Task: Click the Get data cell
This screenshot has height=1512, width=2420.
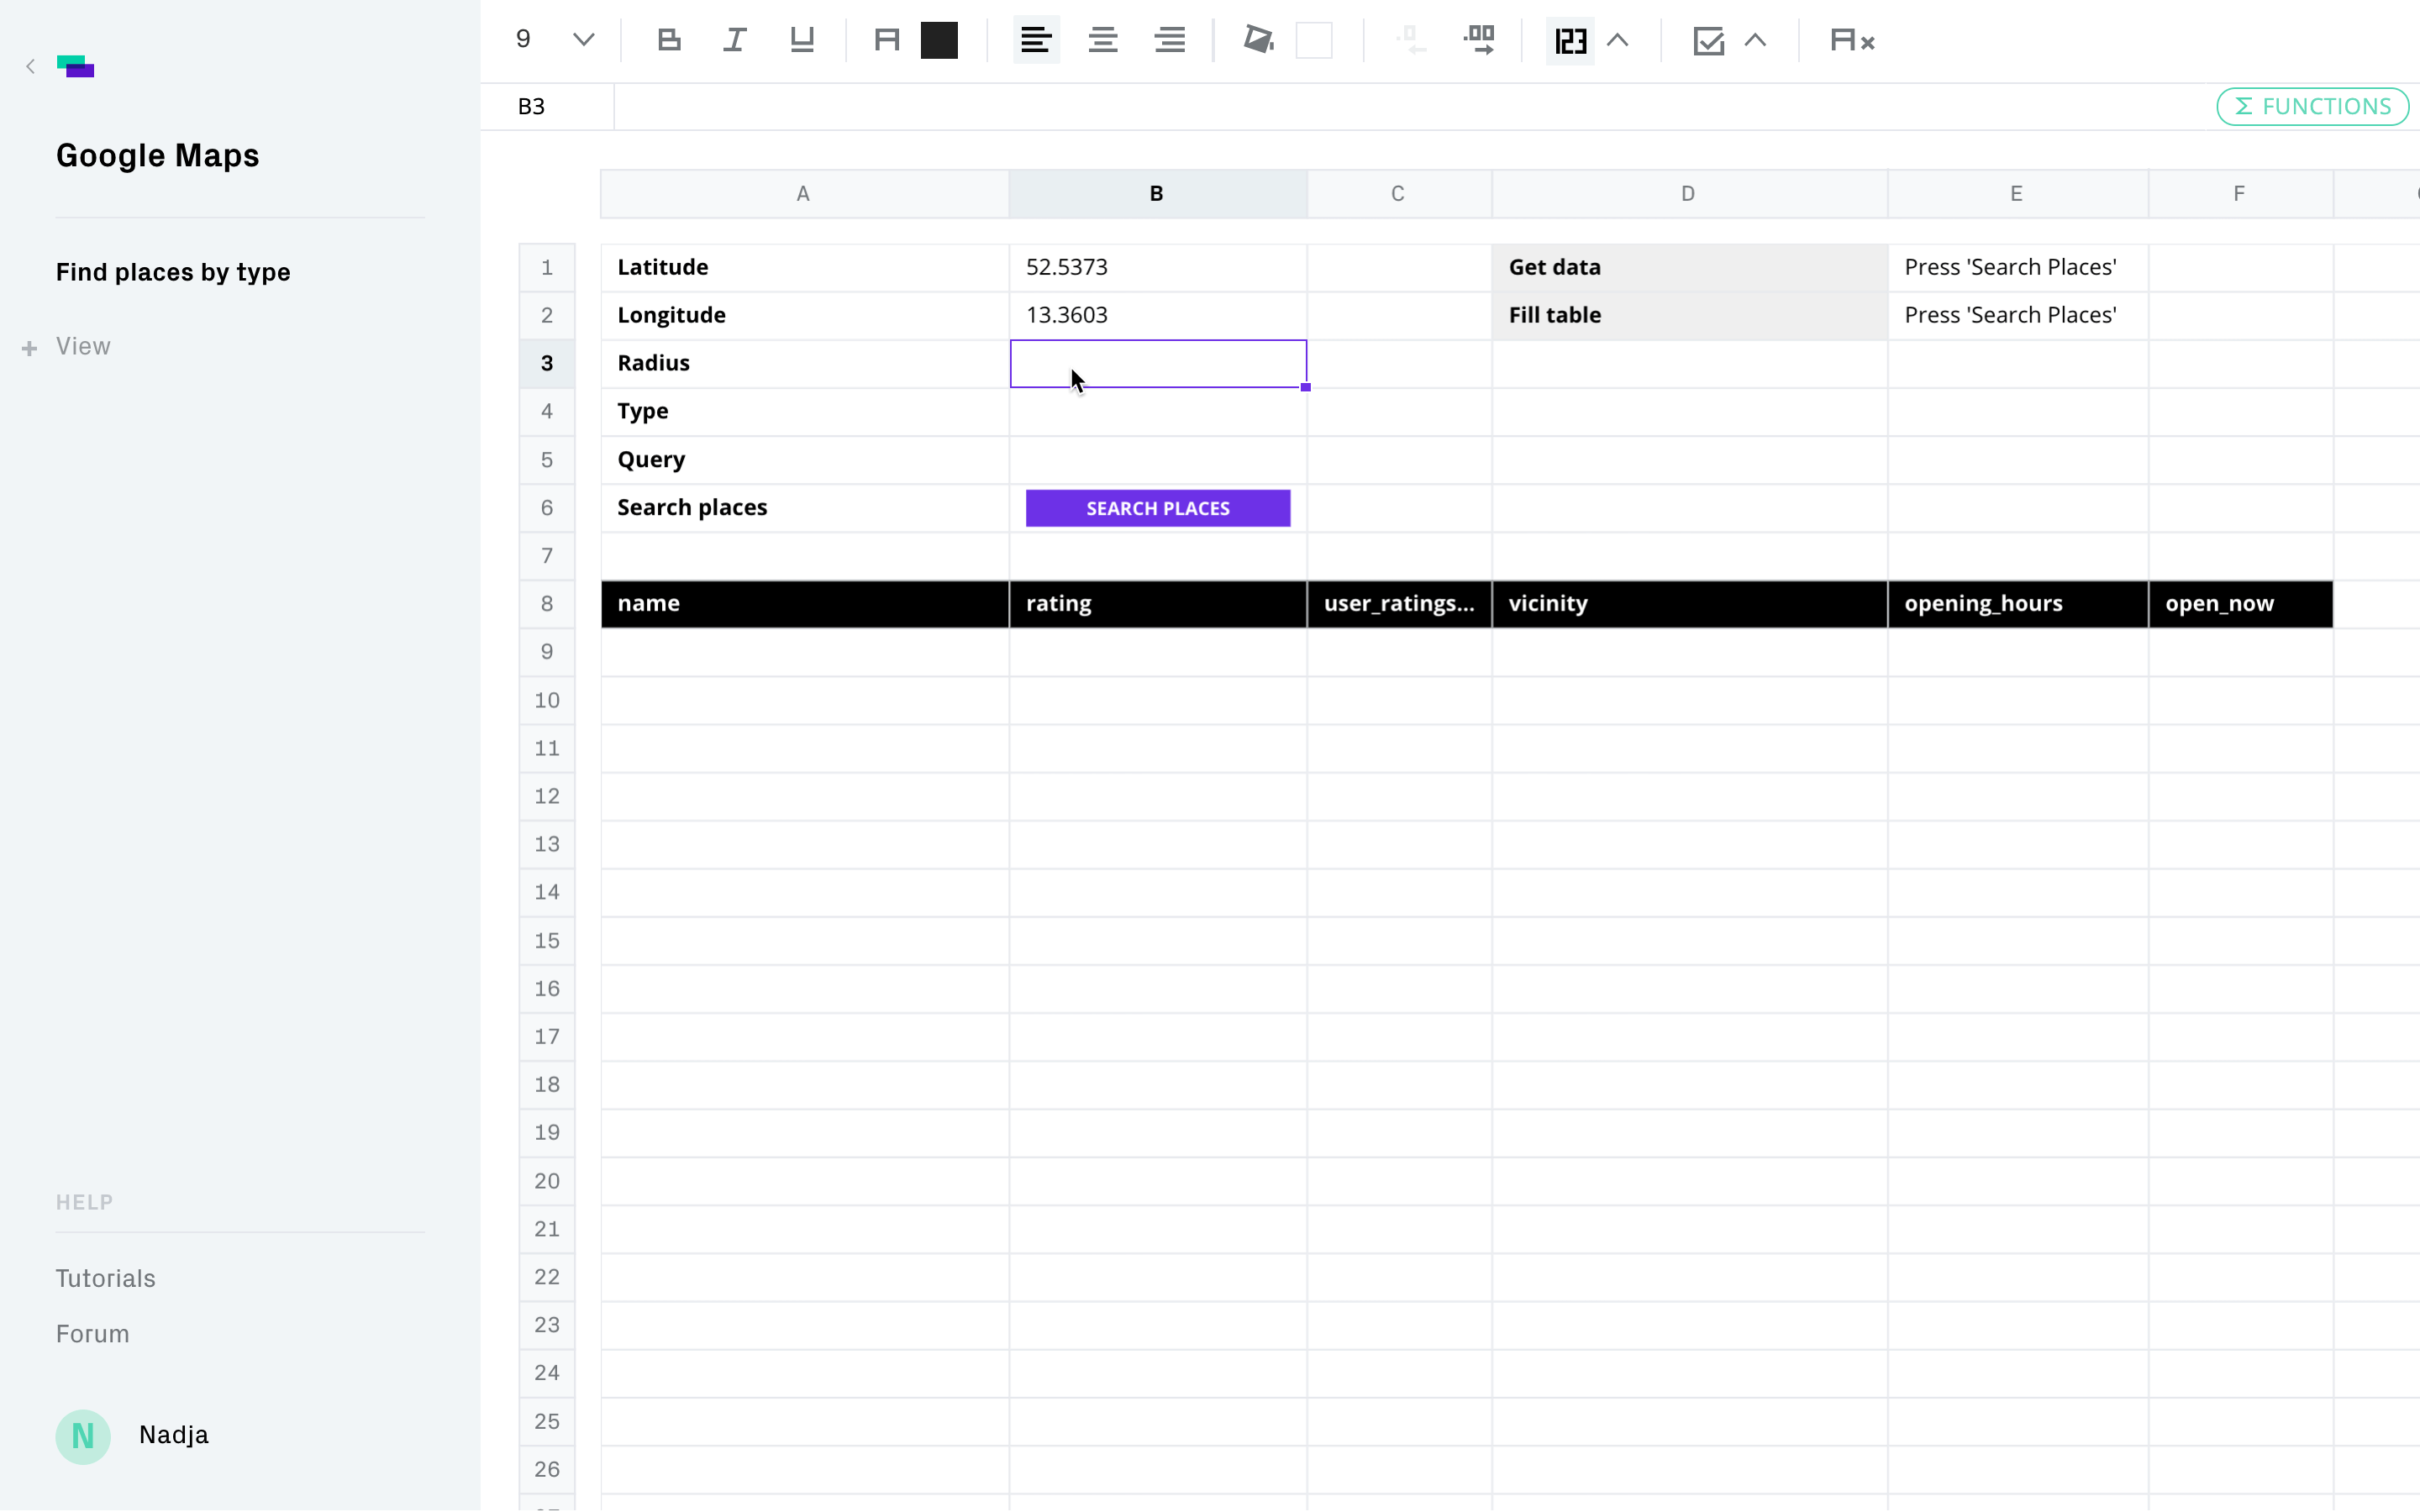Action: (x=1689, y=267)
